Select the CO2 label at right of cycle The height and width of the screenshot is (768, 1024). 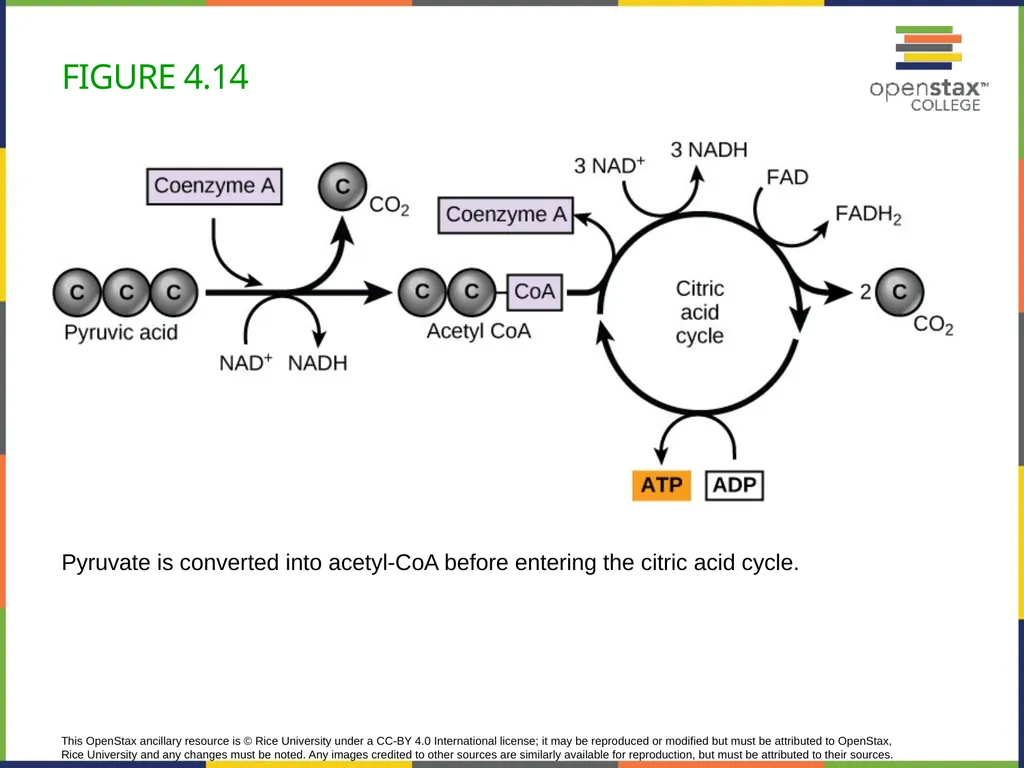(x=933, y=325)
